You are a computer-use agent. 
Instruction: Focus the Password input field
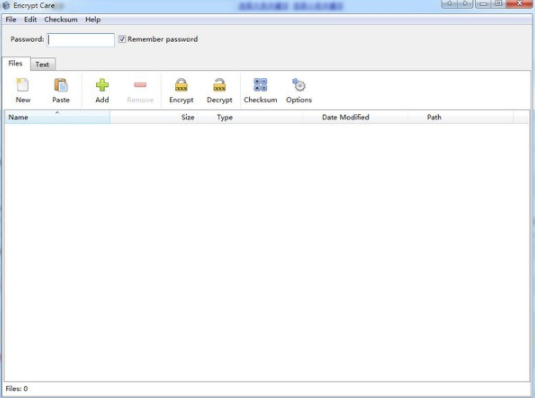pyautogui.click(x=81, y=40)
